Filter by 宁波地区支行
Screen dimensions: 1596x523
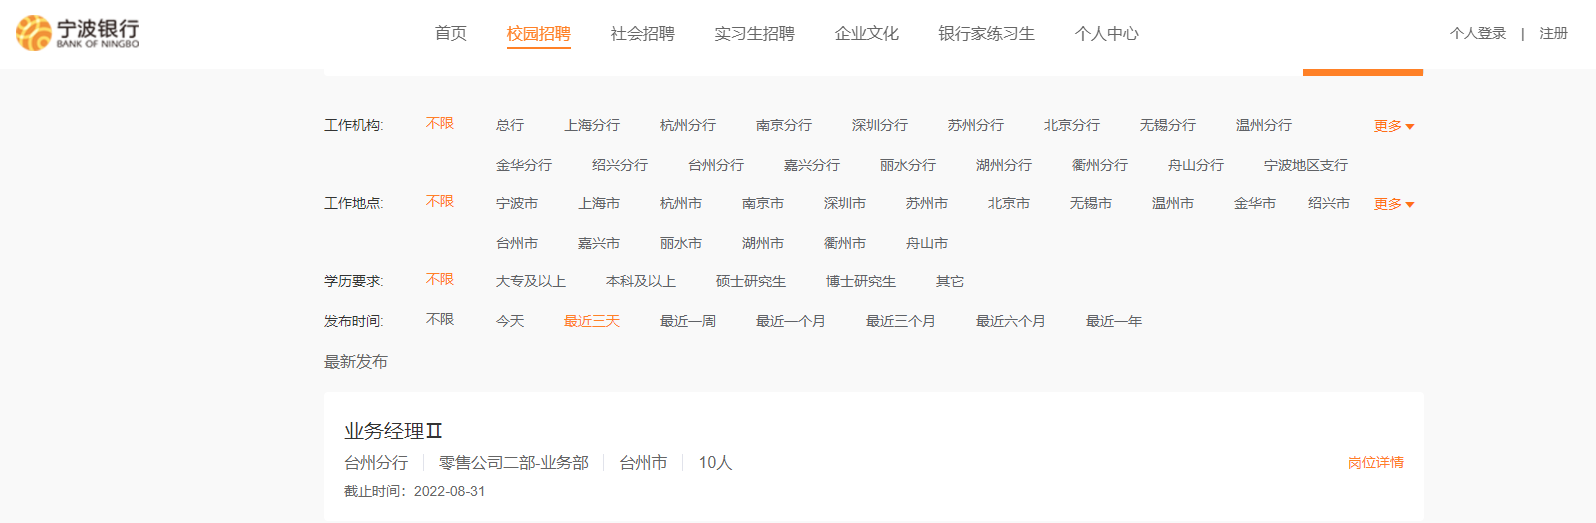coord(1306,165)
